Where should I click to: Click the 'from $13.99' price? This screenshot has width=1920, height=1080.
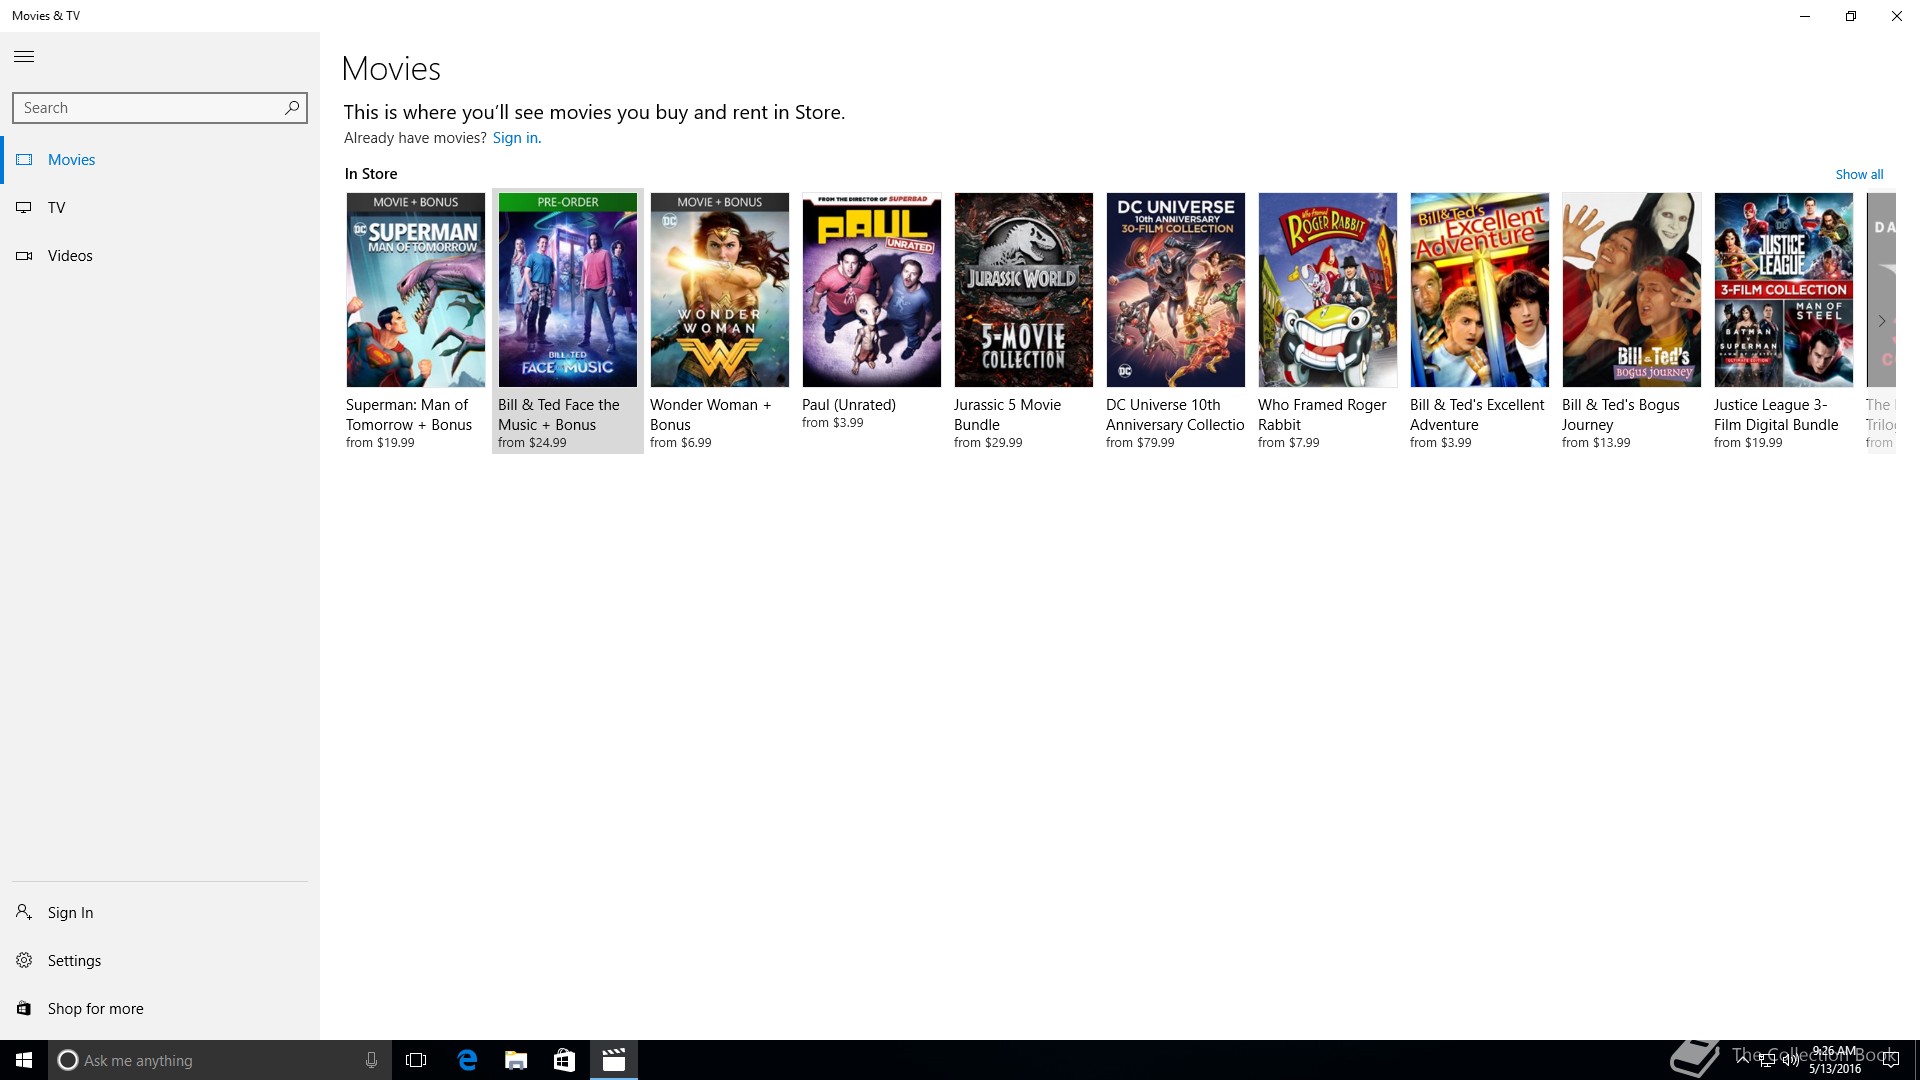point(1596,443)
